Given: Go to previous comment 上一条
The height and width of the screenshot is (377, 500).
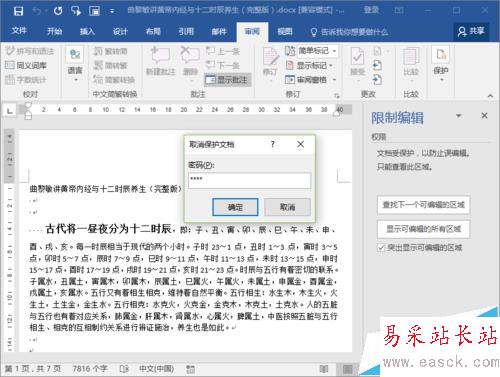Looking at the screenshot, I should coord(223,51).
